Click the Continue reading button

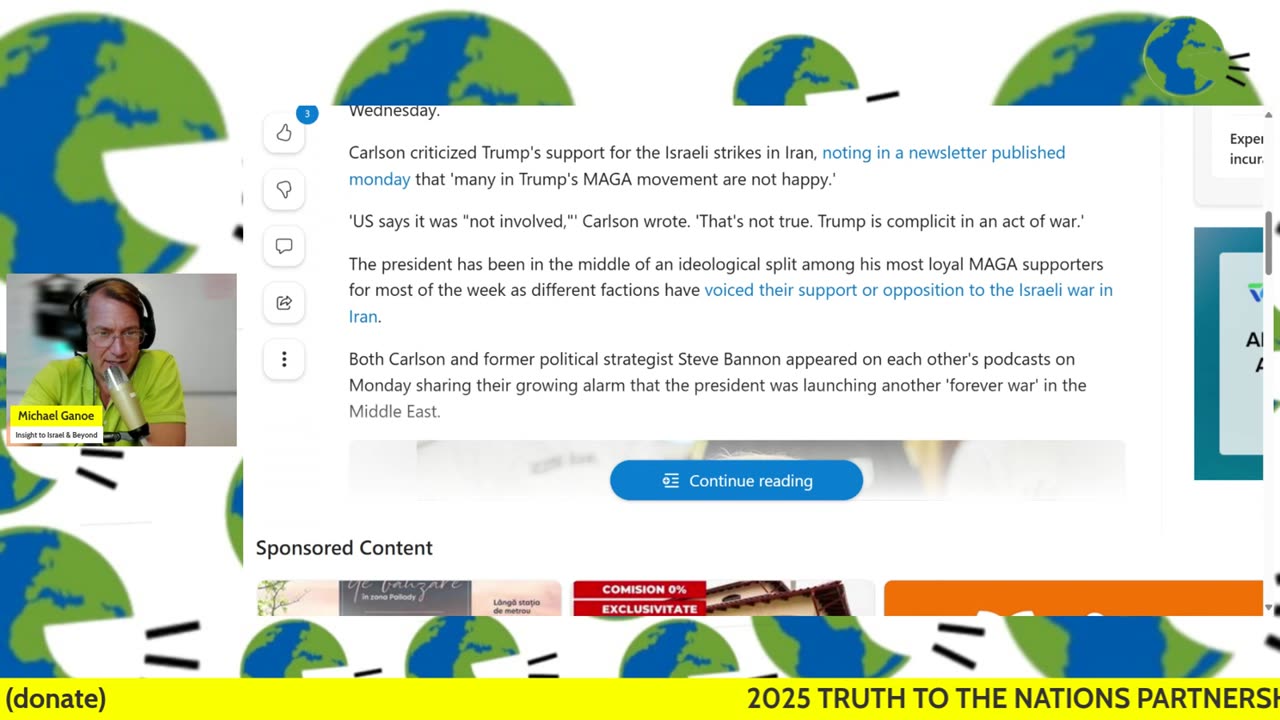(736, 481)
